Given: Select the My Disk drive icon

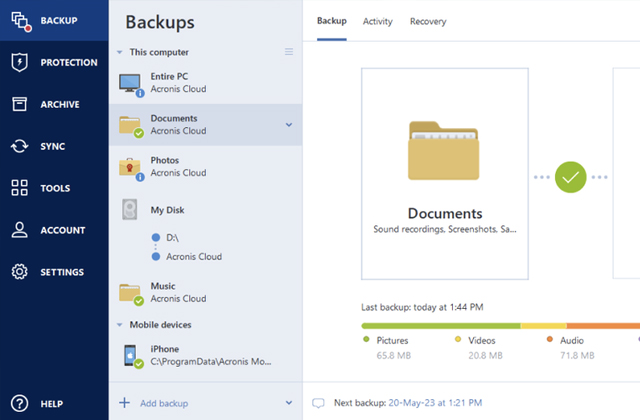Looking at the screenshot, I should (x=129, y=209).
